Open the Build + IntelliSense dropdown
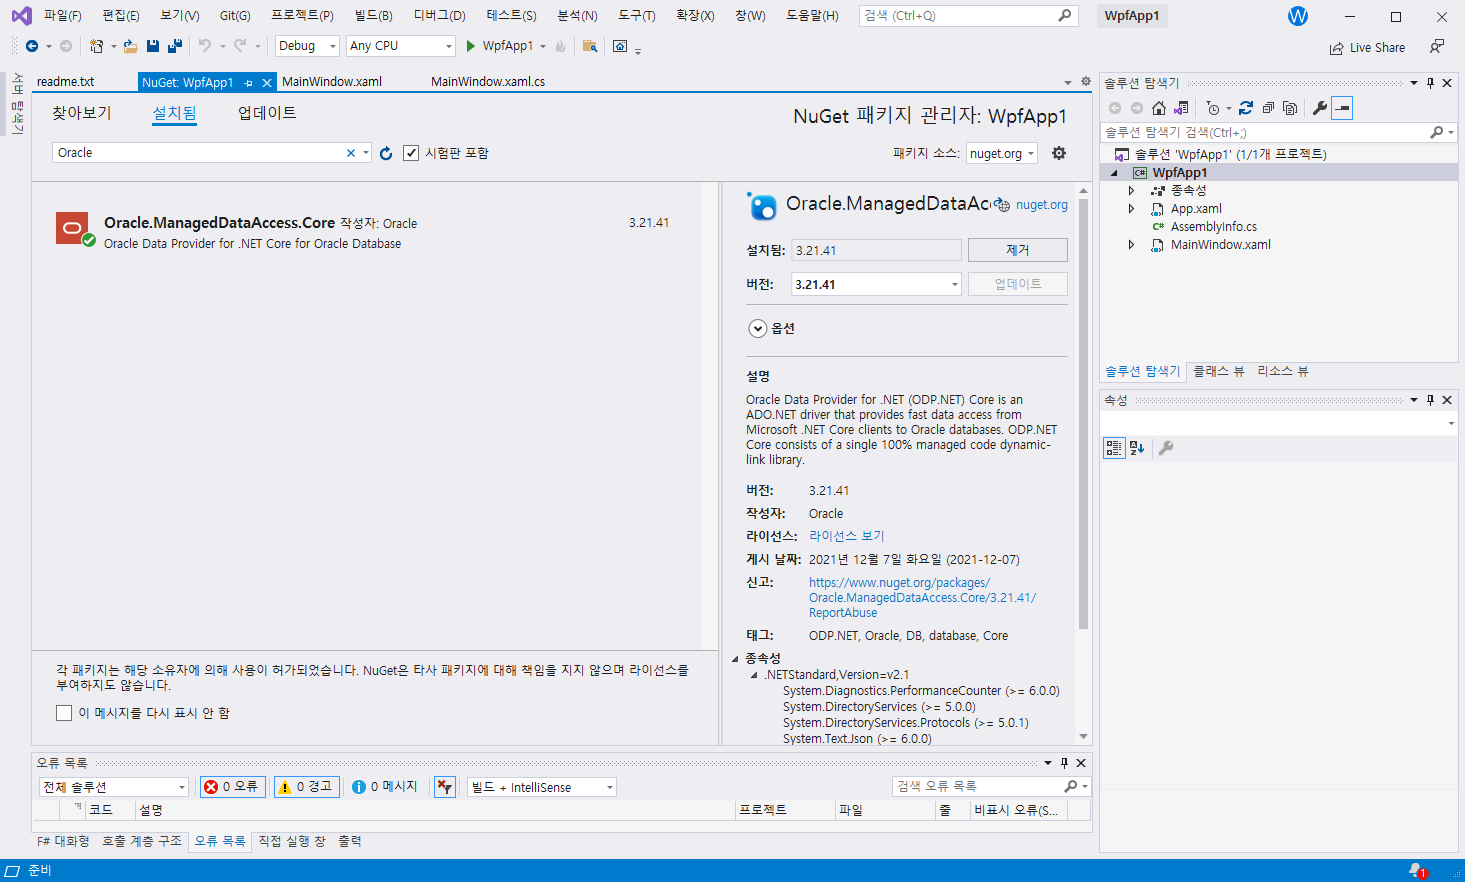This screenshot has height=882, width=1465. tap(541, 787)
